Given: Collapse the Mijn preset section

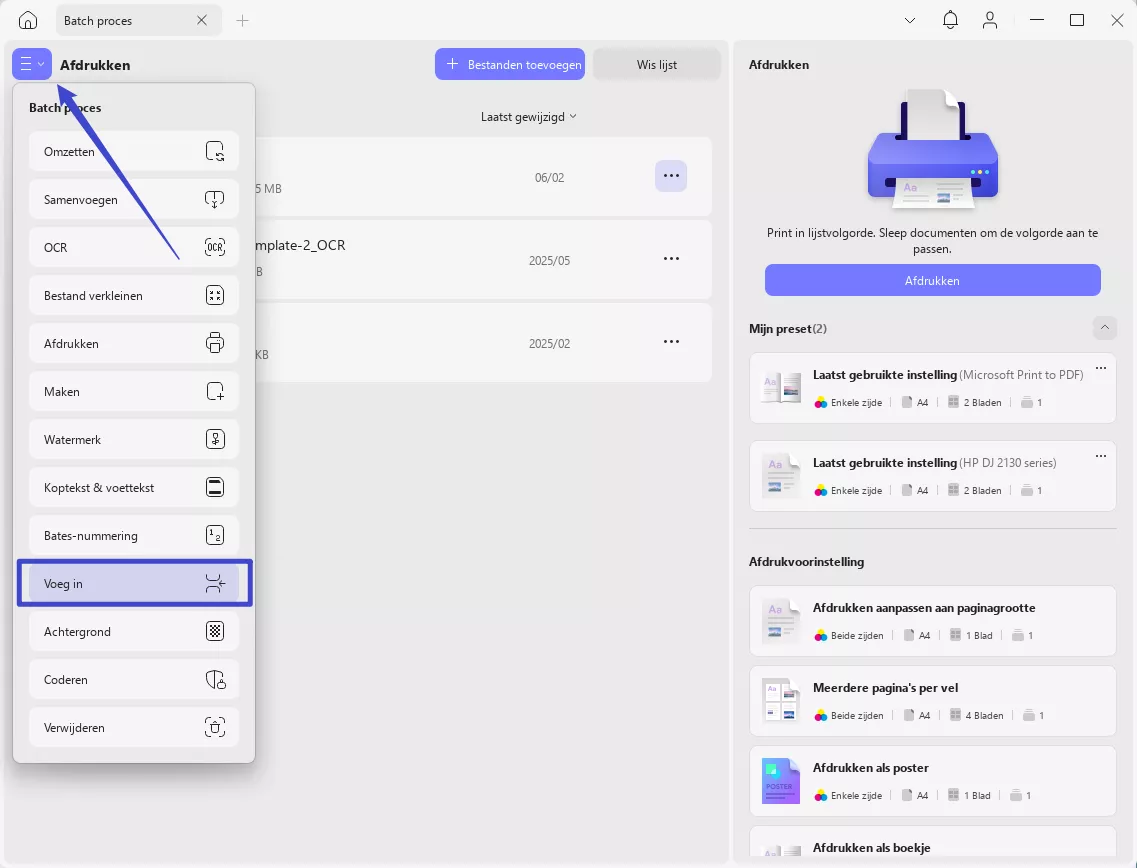Looking at the screenshot, I should click(1104, 328).
